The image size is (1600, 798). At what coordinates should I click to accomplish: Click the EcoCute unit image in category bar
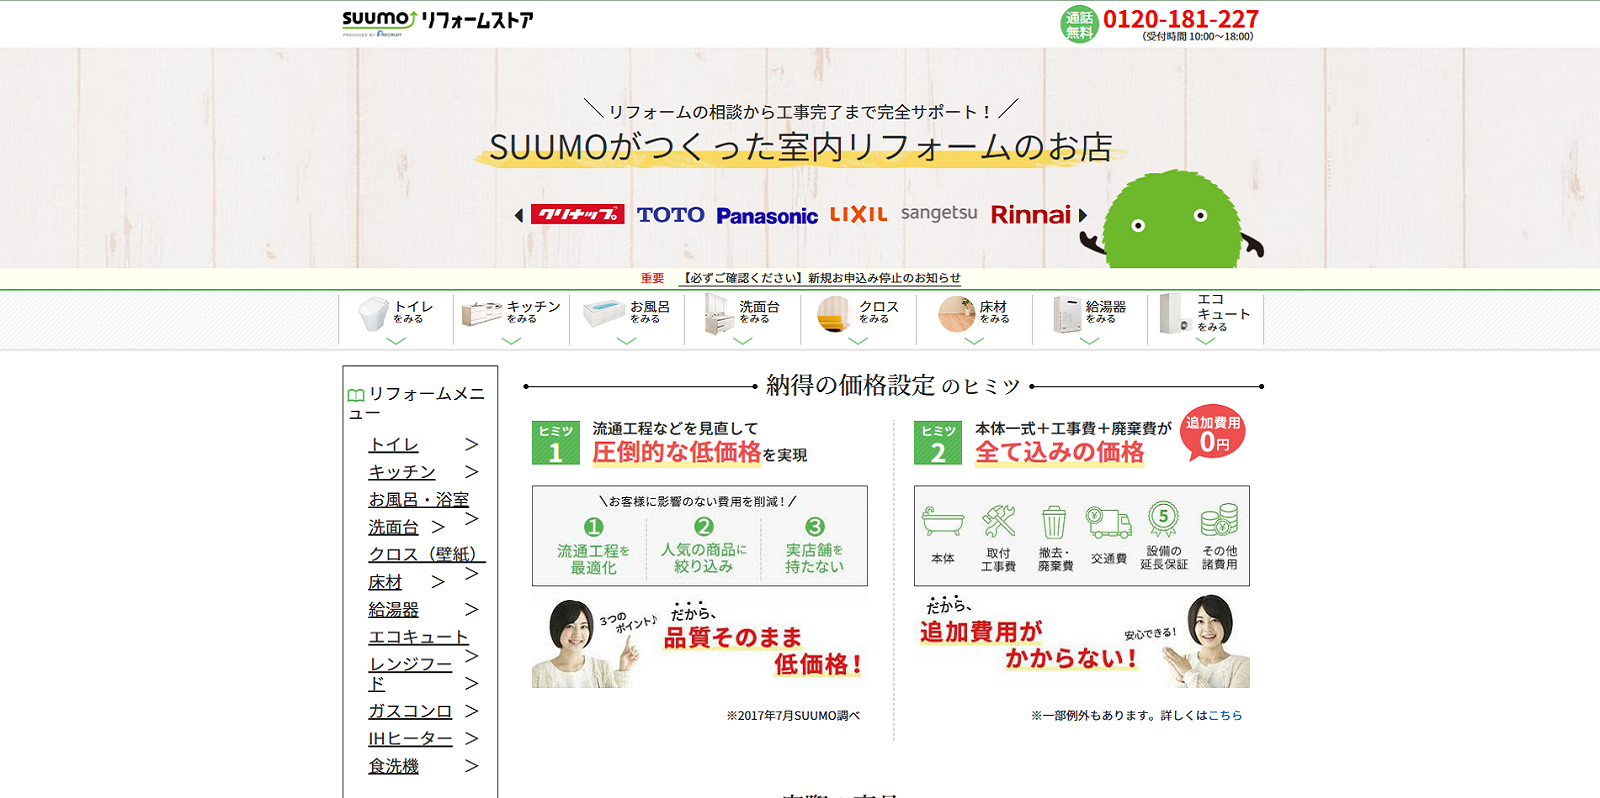[1175, 313]
